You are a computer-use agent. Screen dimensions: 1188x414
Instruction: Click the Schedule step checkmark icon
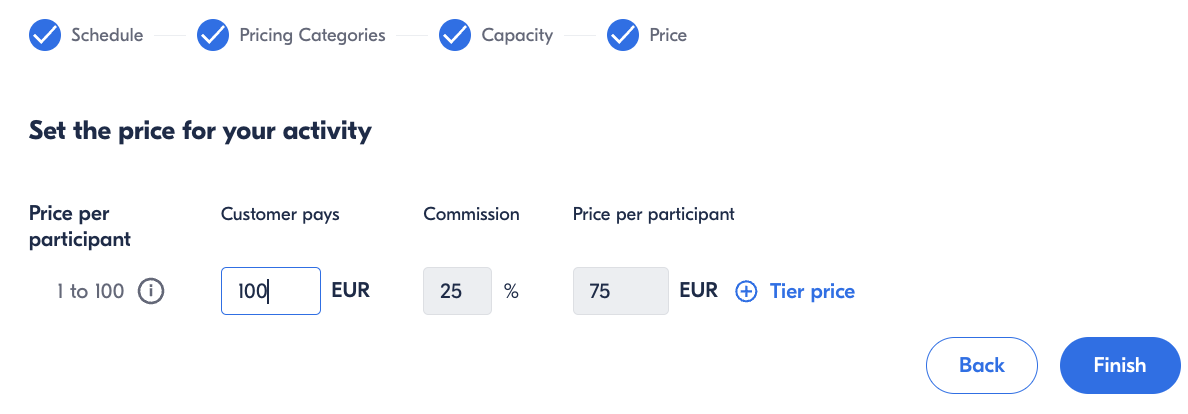[x=45, y=35]
